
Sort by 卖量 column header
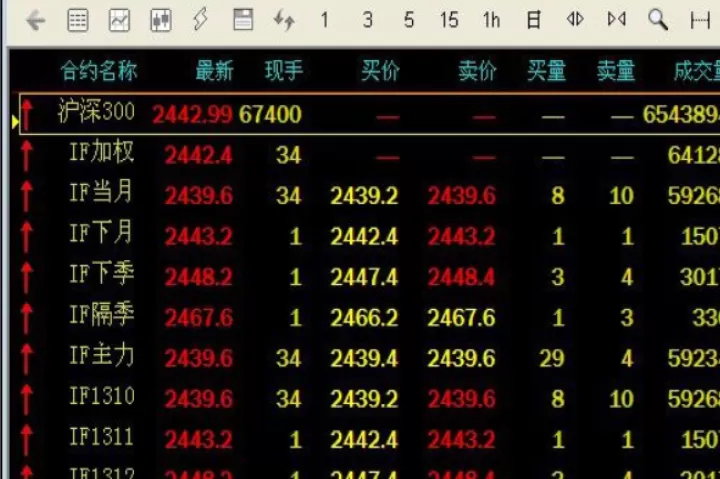coord(616,71)
